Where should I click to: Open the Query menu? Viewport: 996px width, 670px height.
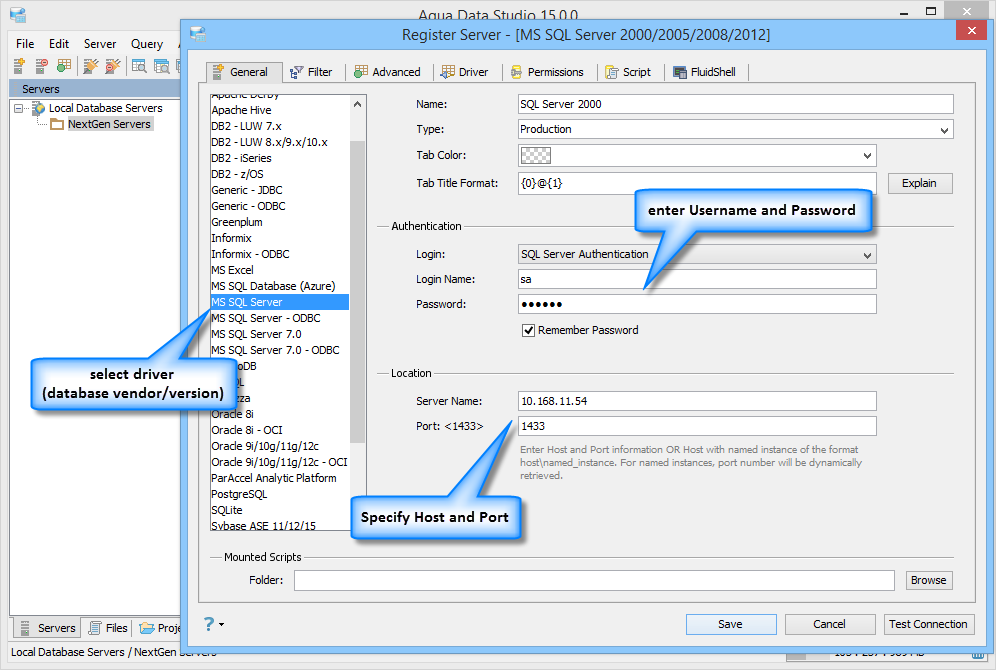[147, 44]
